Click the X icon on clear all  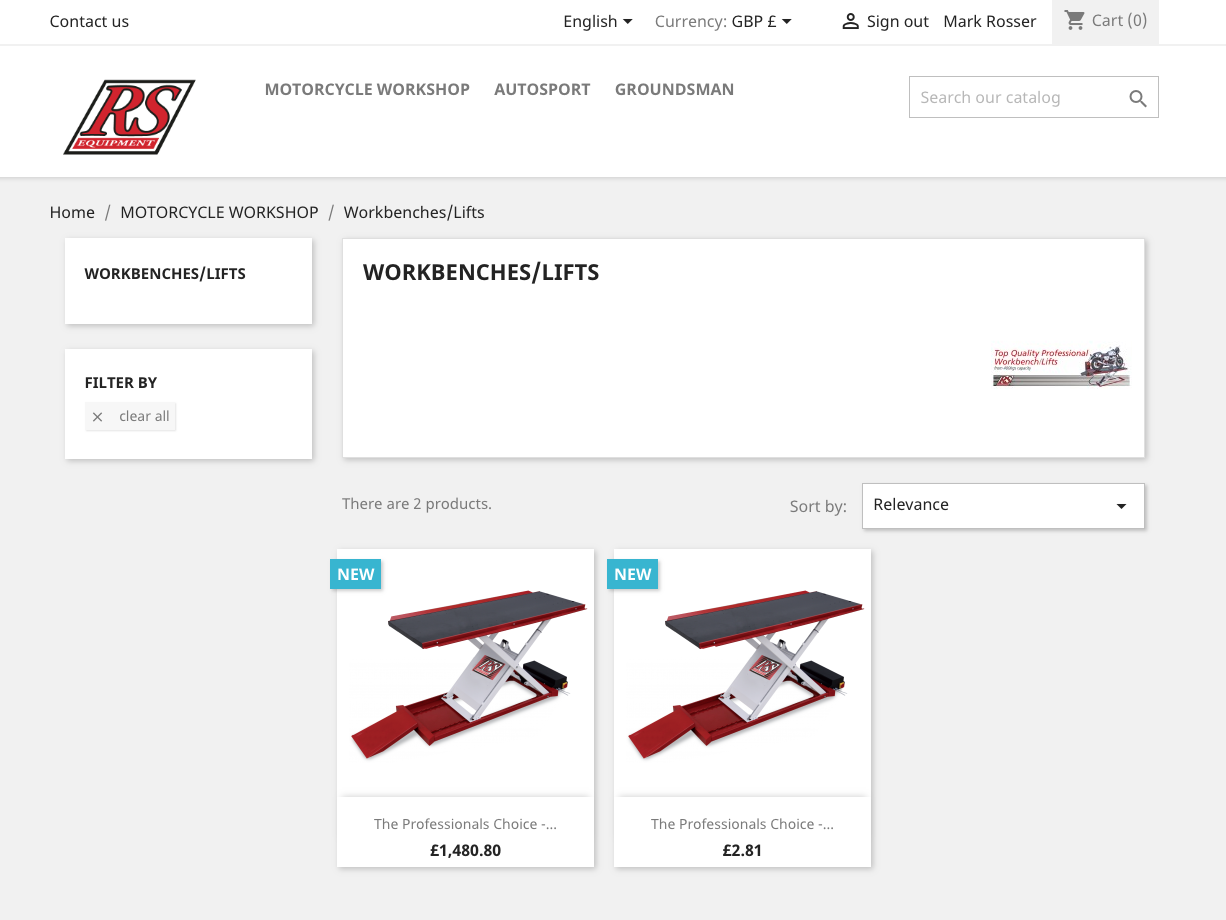[x=97, y=417]
